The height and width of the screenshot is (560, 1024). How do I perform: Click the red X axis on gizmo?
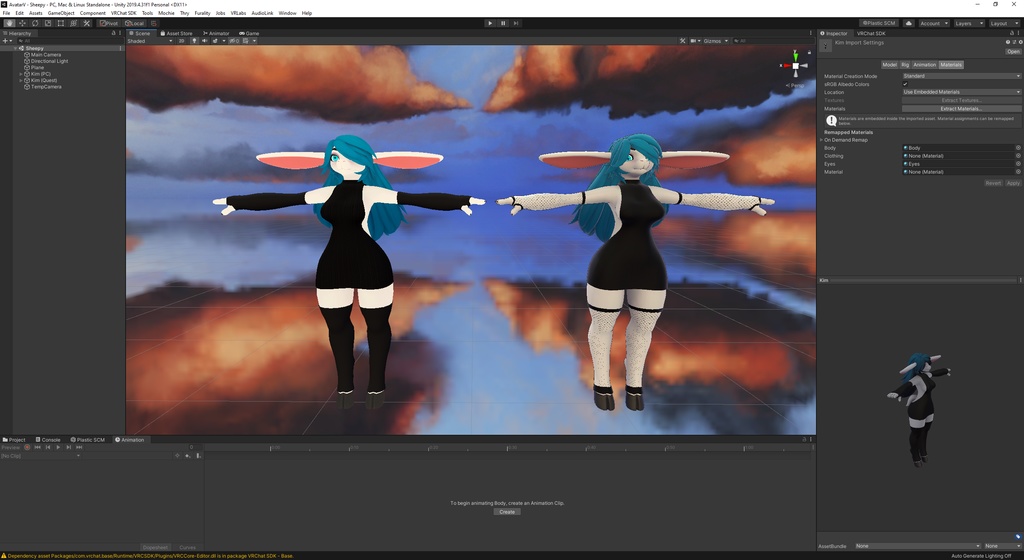[x=786, y=65]
